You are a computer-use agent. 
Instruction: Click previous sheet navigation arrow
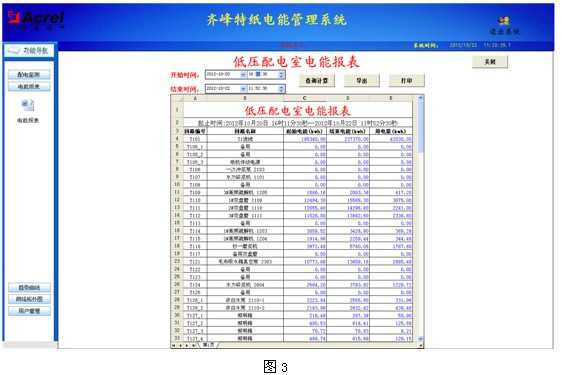181,346
